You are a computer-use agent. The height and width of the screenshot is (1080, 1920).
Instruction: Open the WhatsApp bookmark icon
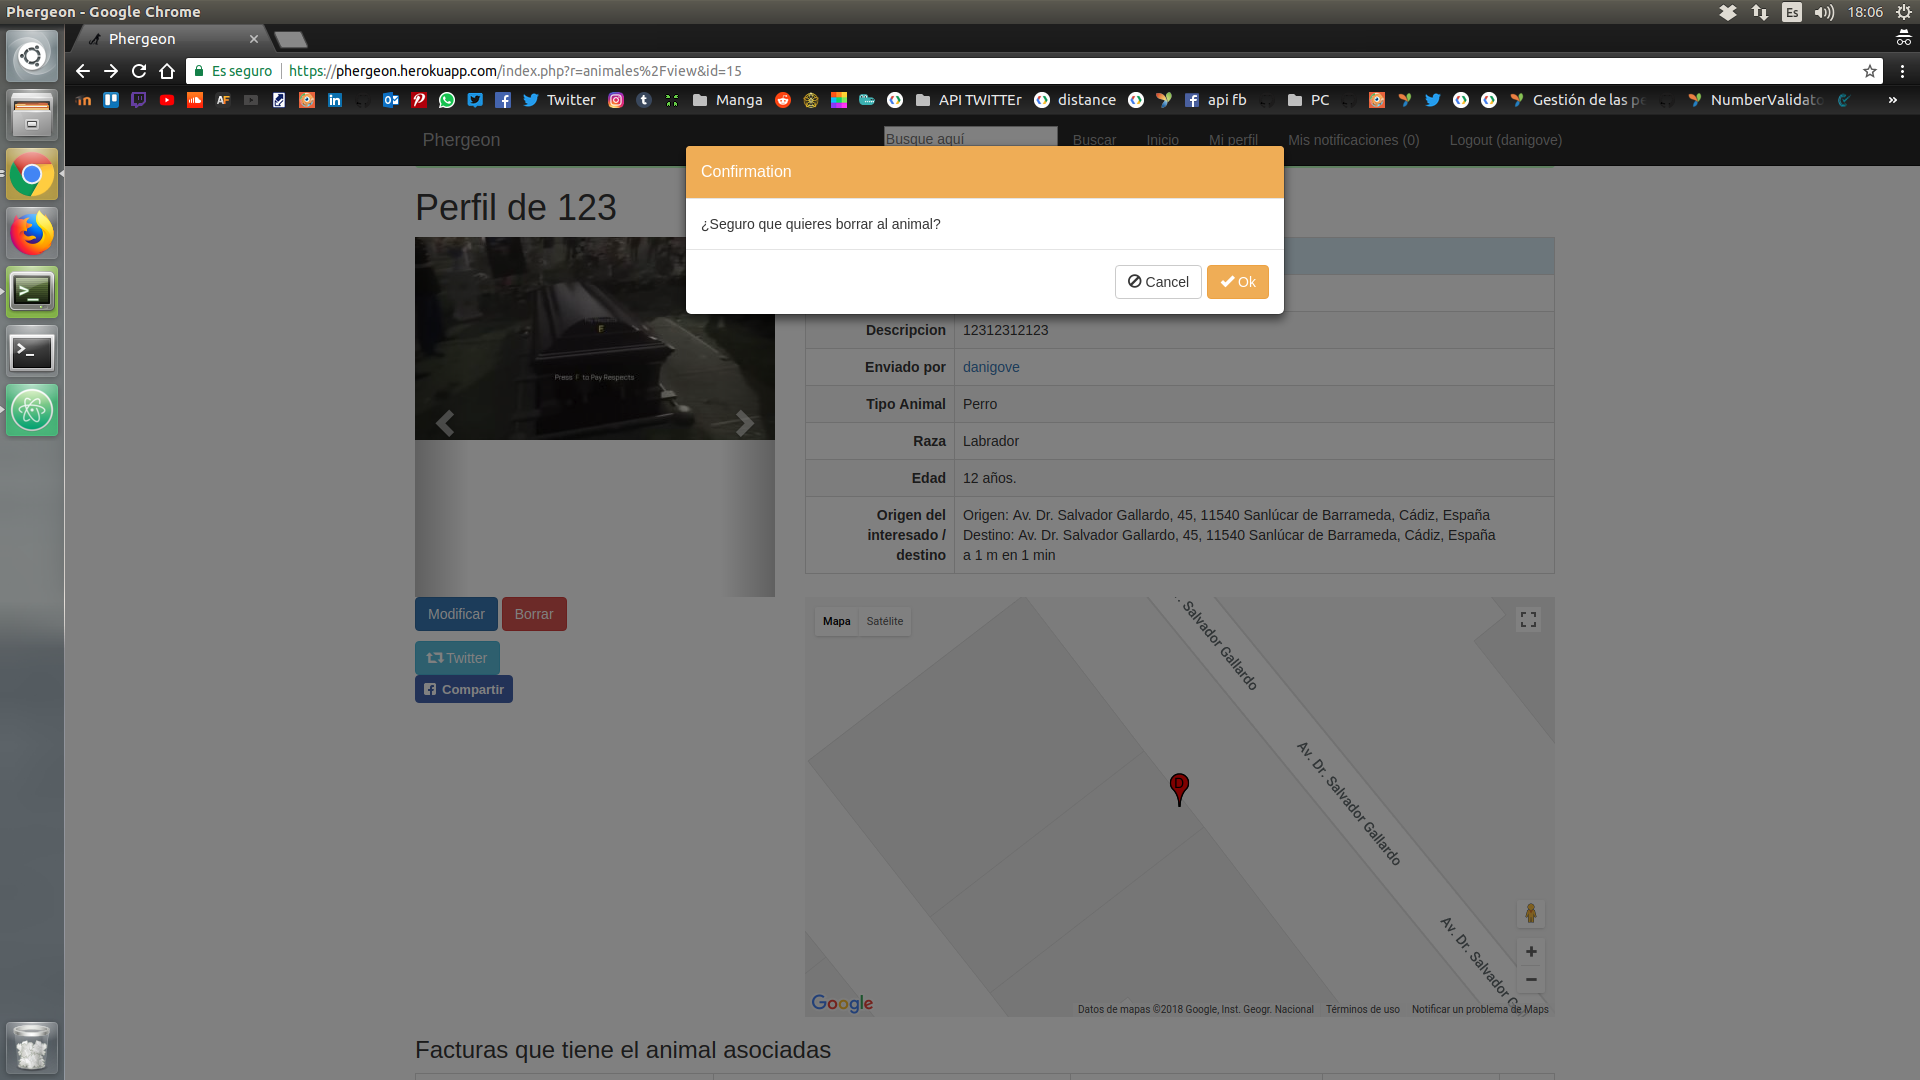[x=447, y=100]
